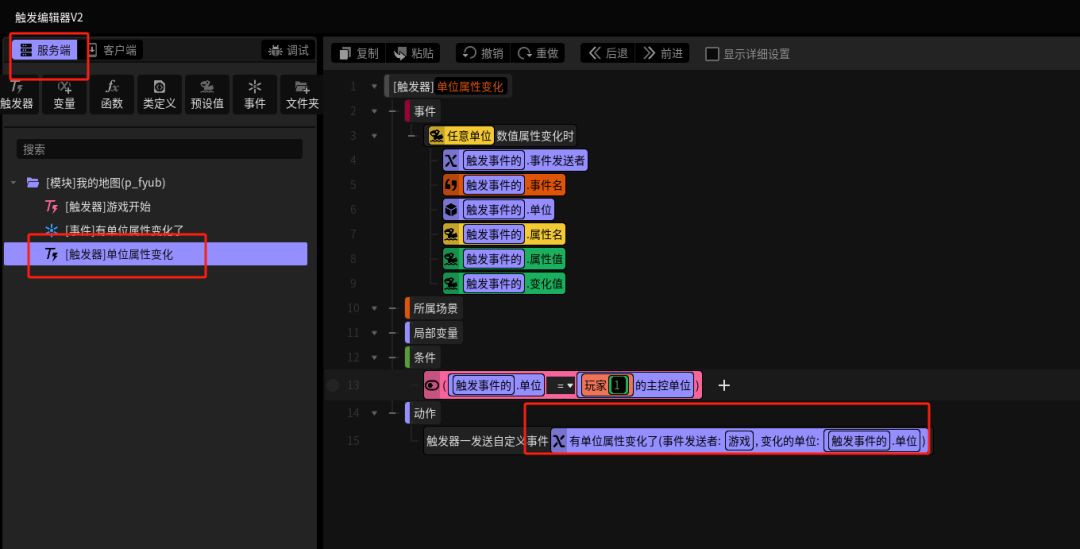Screen dimensions: 1080x549
Task: Switch to the 服务端 tab
Action: pyautogui.click(x=45, y=50)
